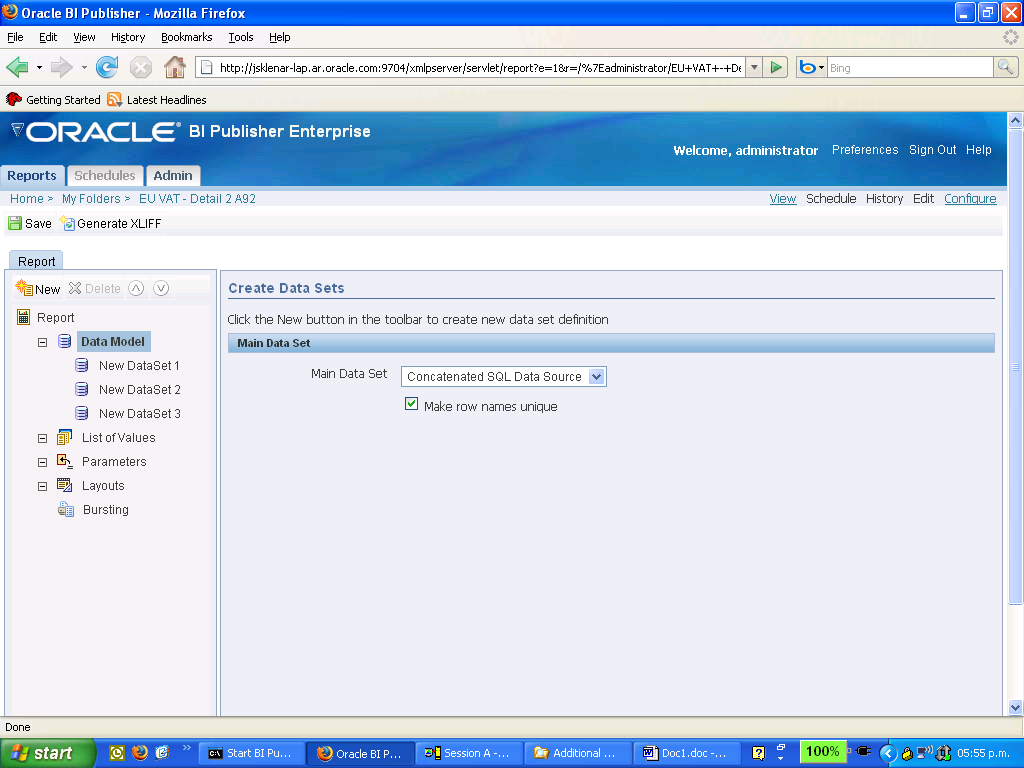Click the Help link in the Oracle header
This screenshot has height=768, width=1024.
[x=978, y=150]
